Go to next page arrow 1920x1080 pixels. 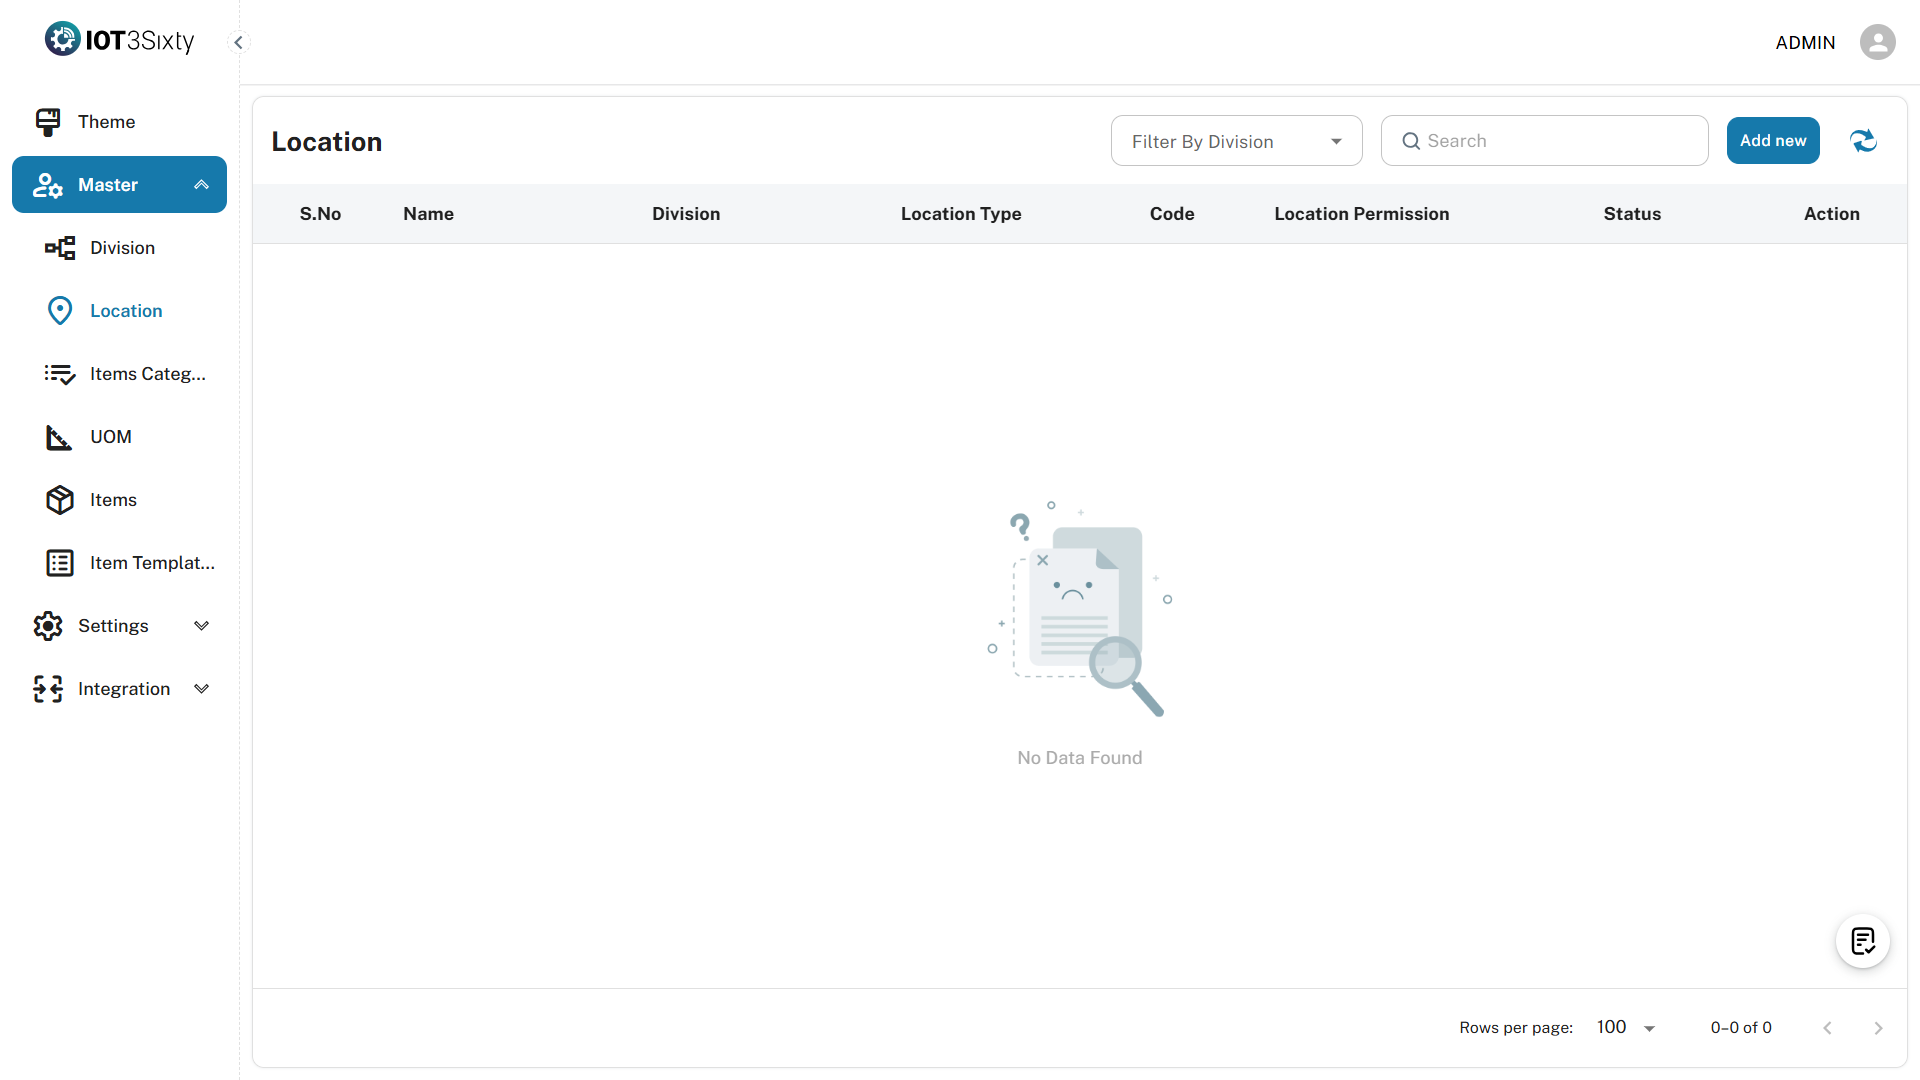1878,1028
